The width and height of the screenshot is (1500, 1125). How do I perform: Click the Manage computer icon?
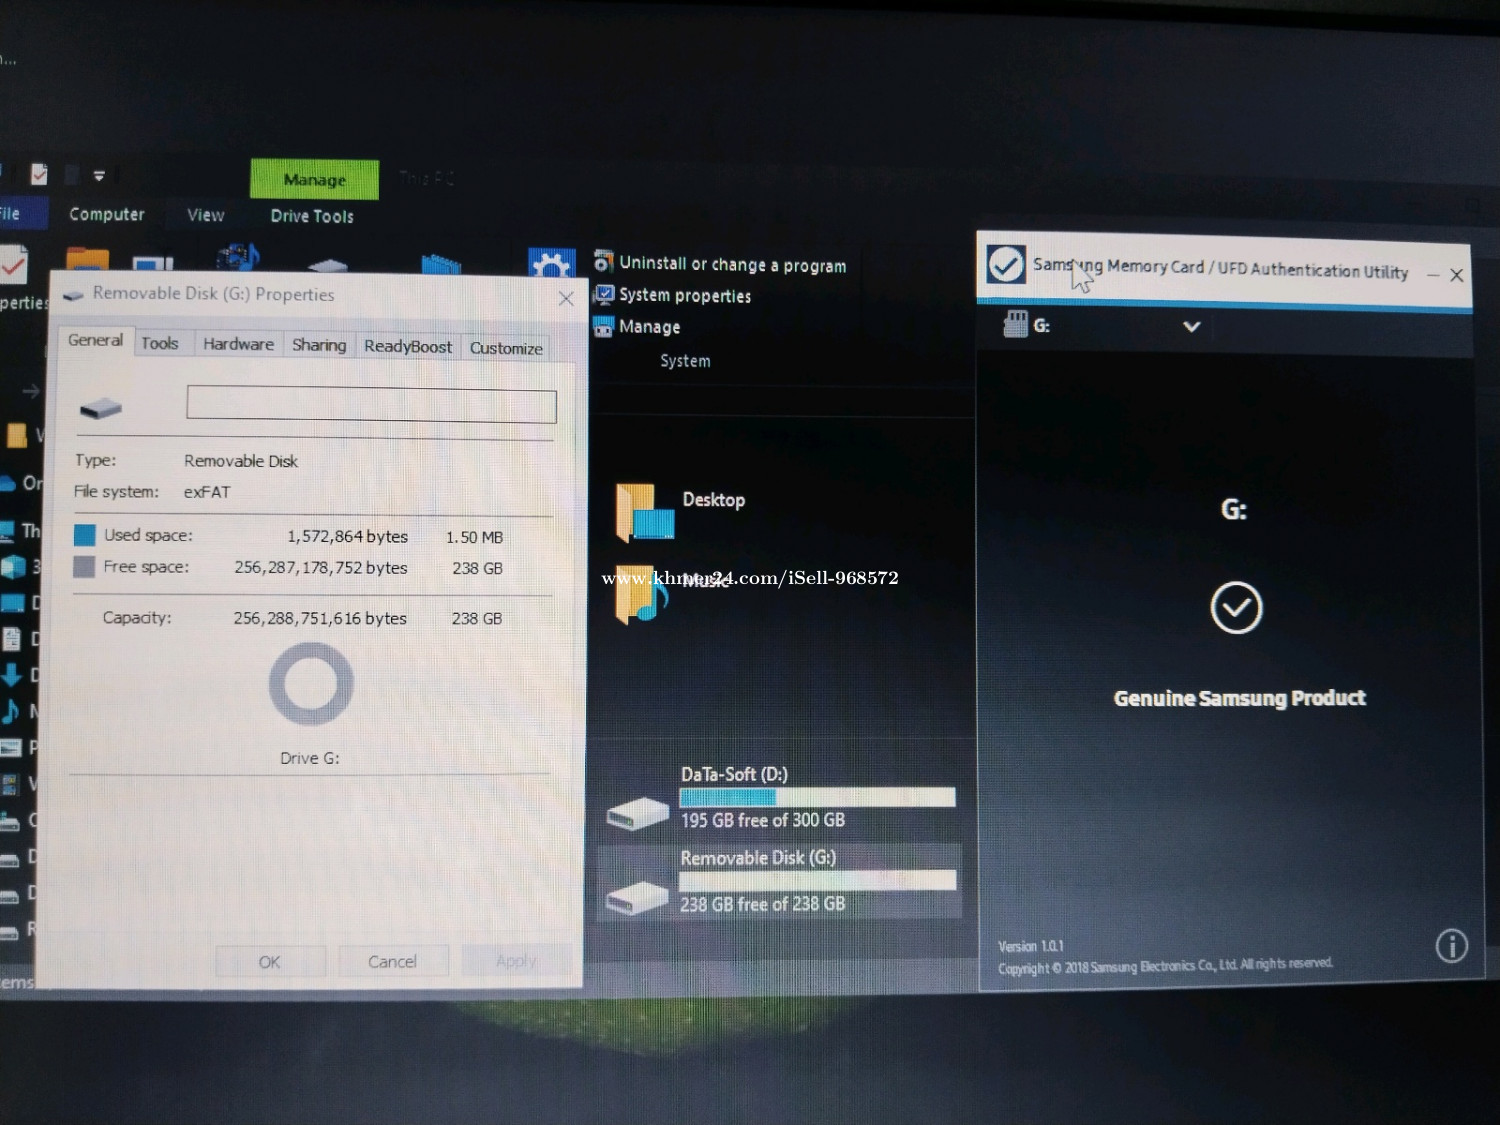(x=603, y=326)
